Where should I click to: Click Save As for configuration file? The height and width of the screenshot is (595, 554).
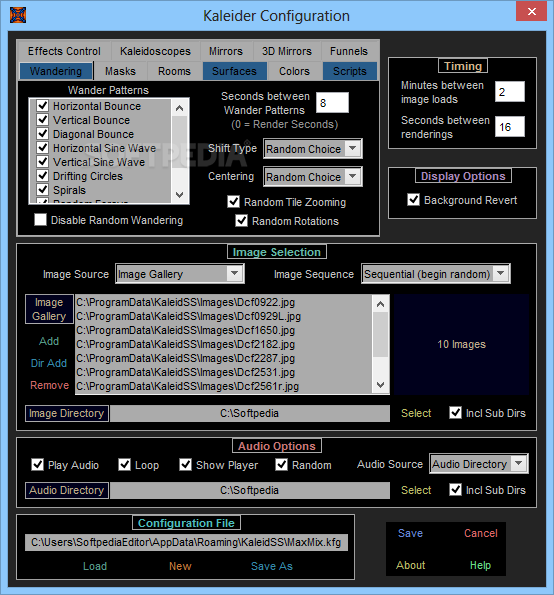click(272, 566)
